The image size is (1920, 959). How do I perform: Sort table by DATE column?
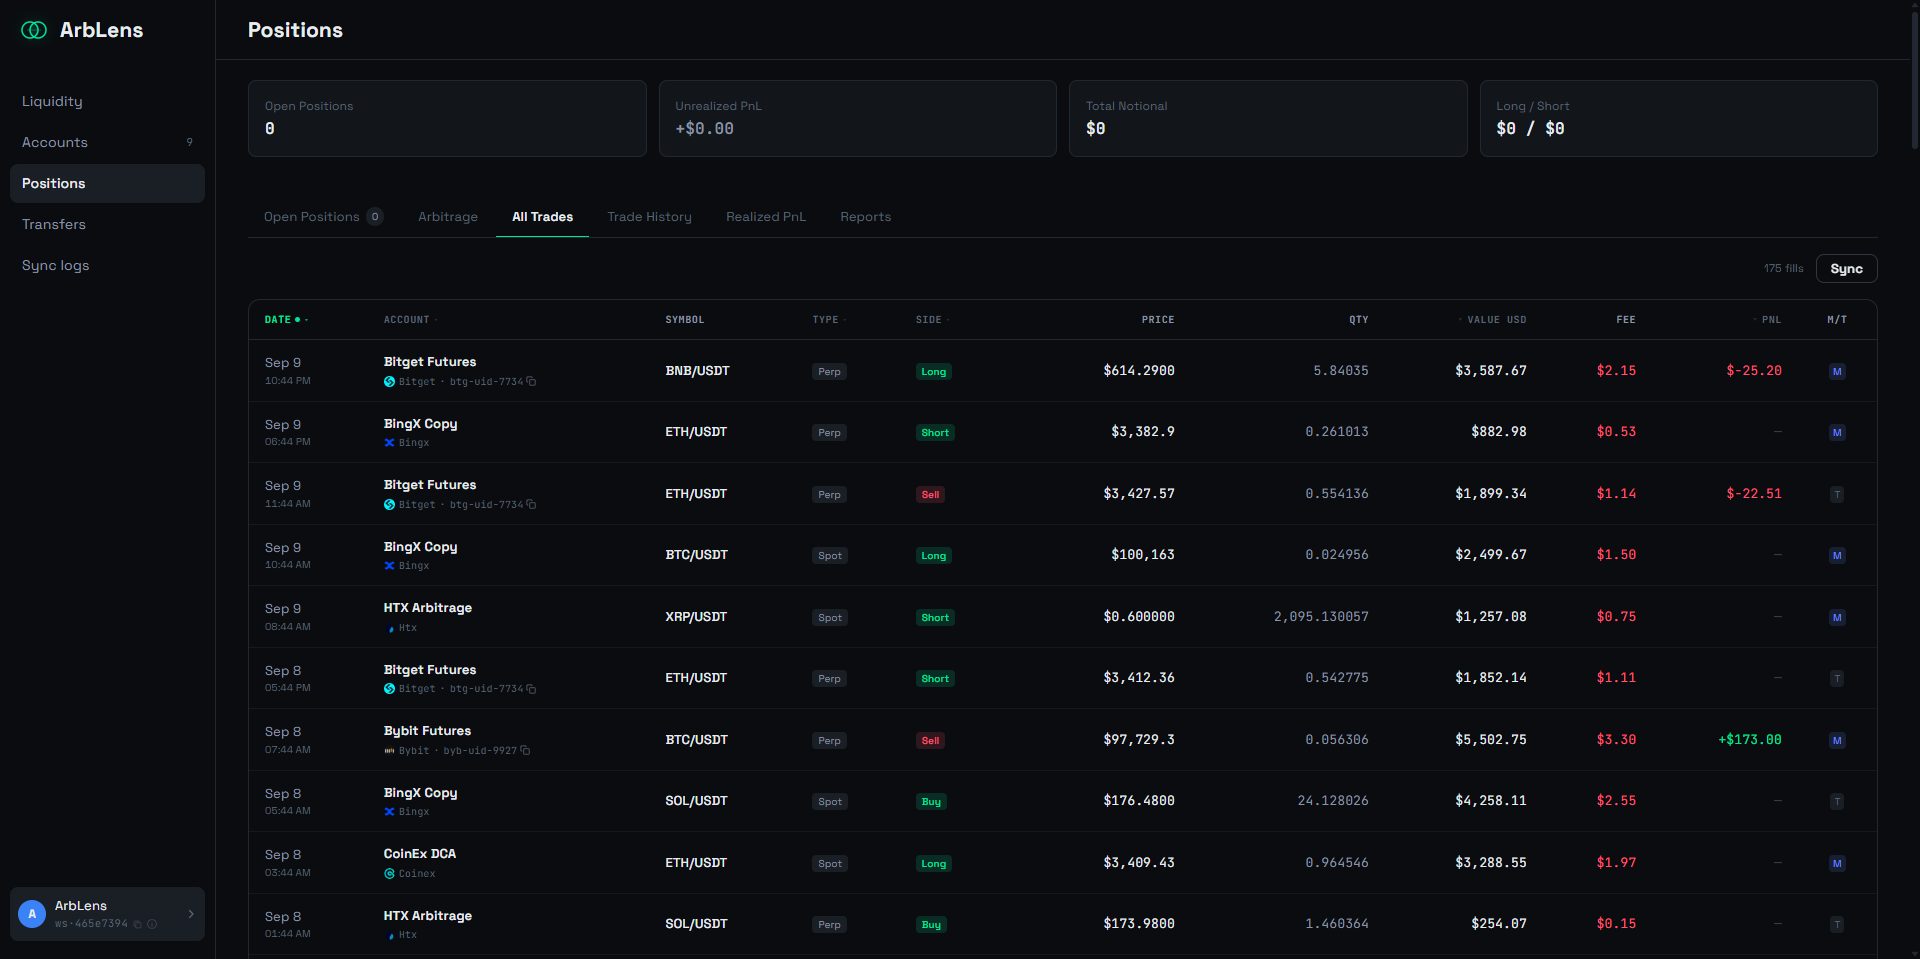(286, 320)
